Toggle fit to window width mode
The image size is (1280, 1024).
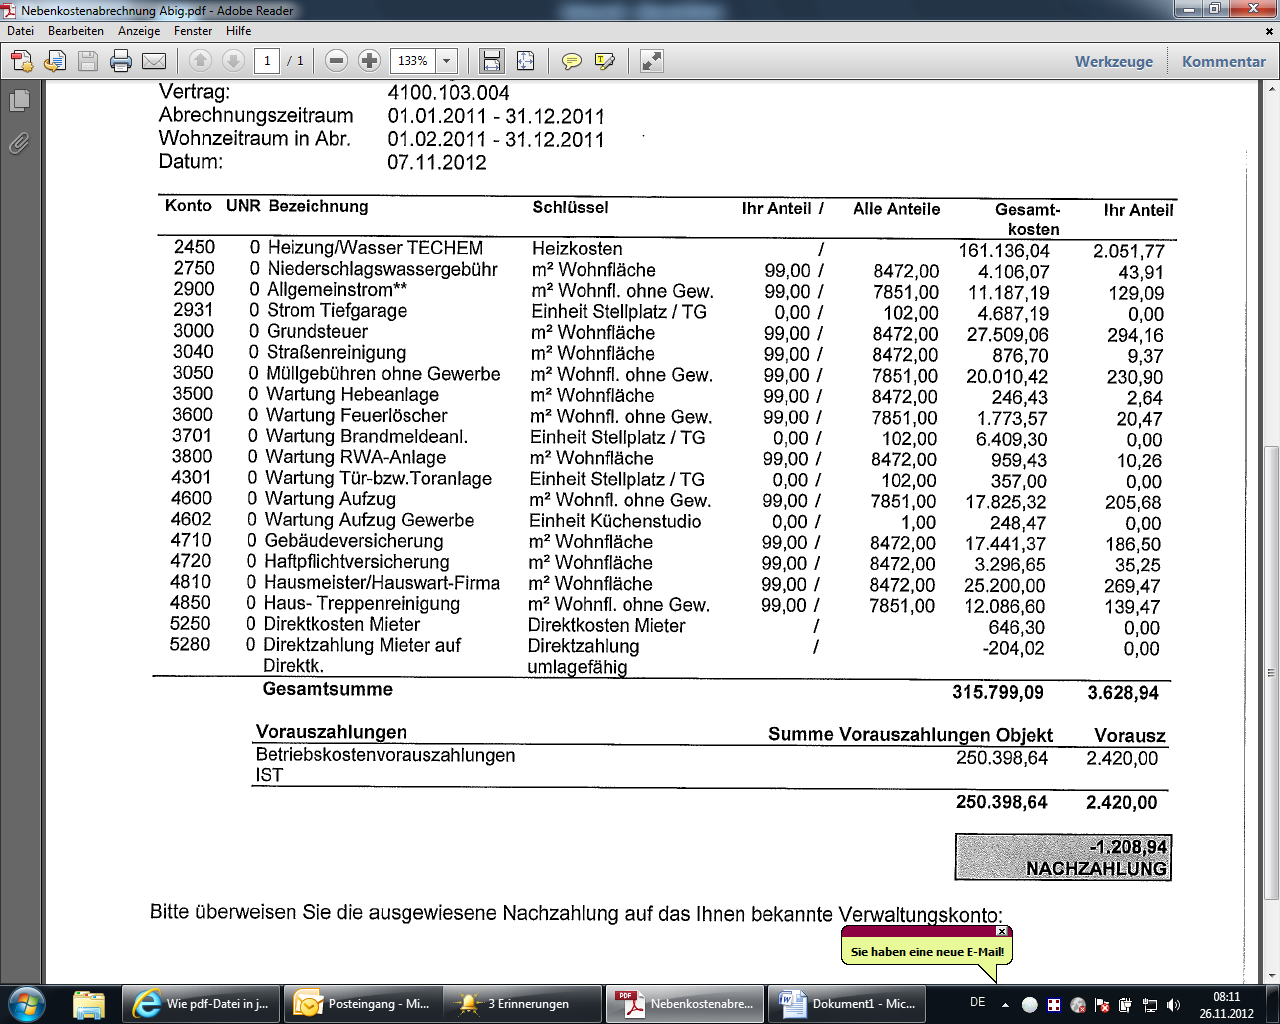pyautogui.click(x=492, y=61)
